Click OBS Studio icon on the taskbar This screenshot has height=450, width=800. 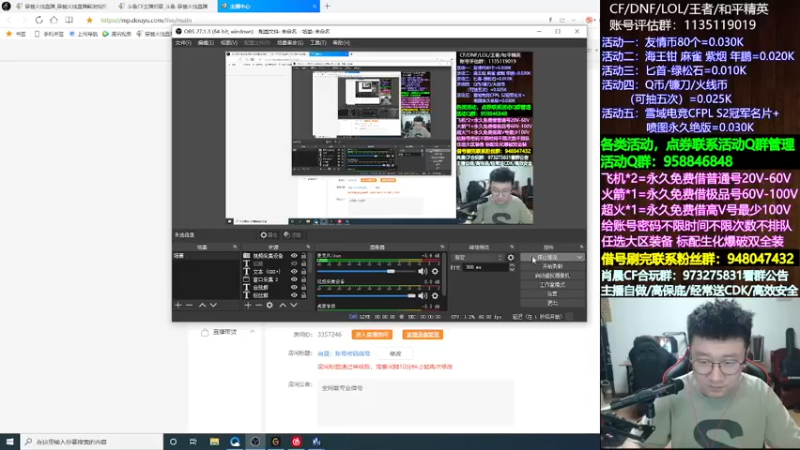click(x=255, y=442)
